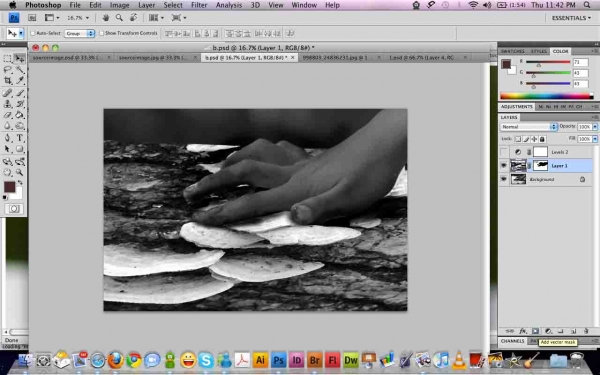
Task: Select the 3D Rotate tool
Action: (7, 161)
